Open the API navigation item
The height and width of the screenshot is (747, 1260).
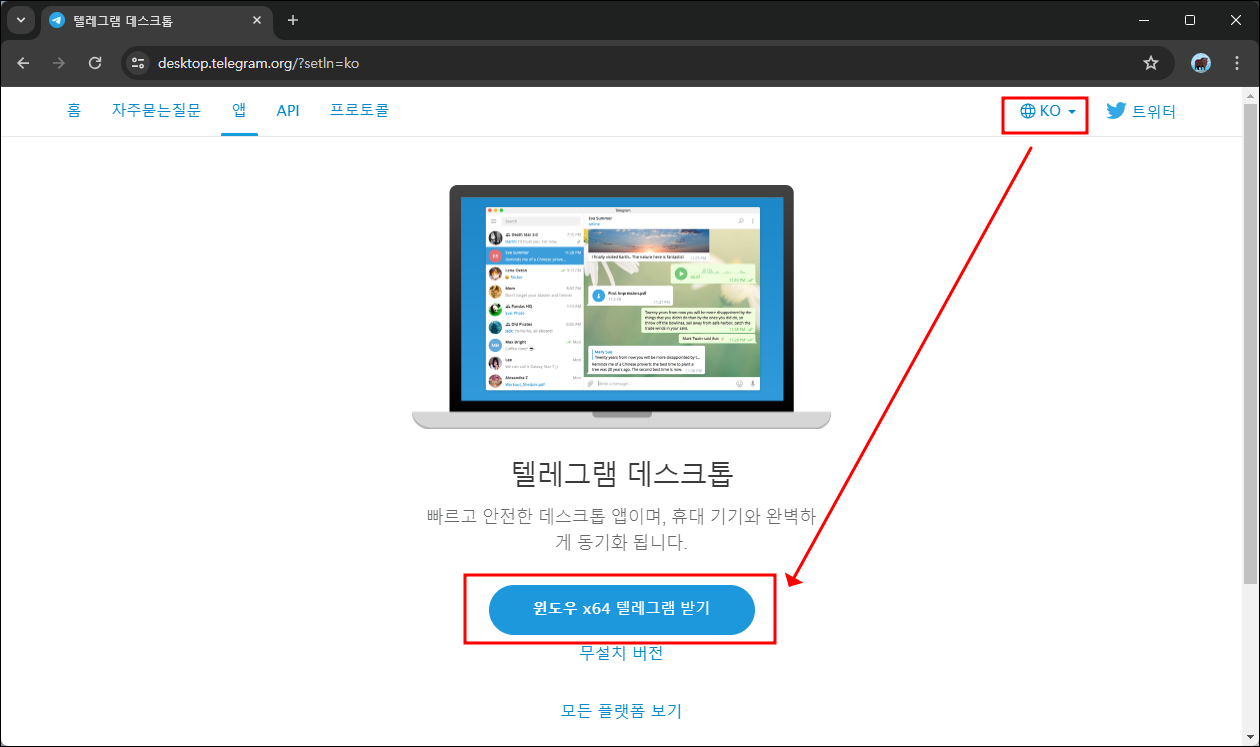[x=288, y=110]
